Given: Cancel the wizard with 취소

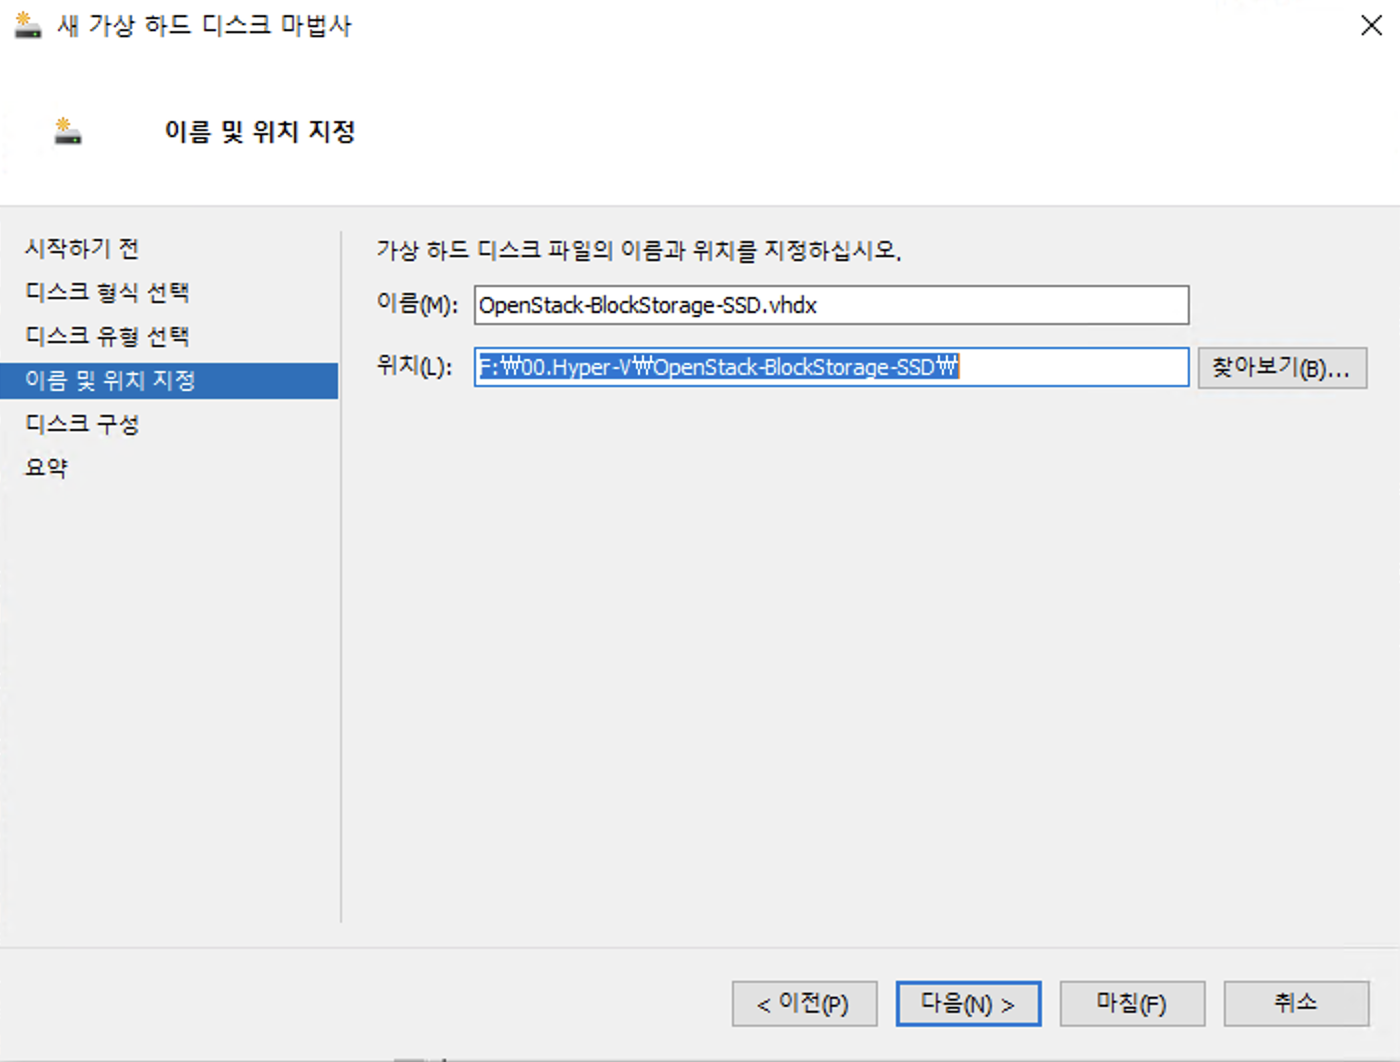Looking at the screenshot, I should coord(1296,1003).
